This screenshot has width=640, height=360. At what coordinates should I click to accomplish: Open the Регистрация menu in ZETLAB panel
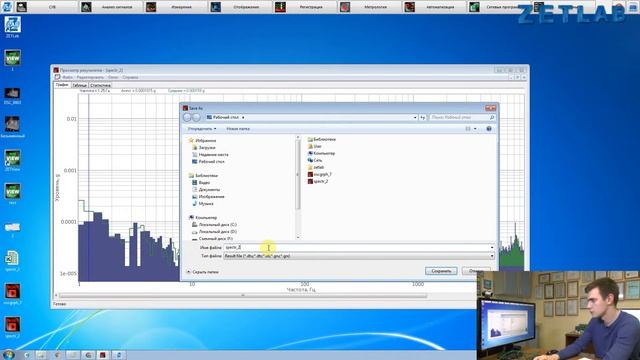311,7
